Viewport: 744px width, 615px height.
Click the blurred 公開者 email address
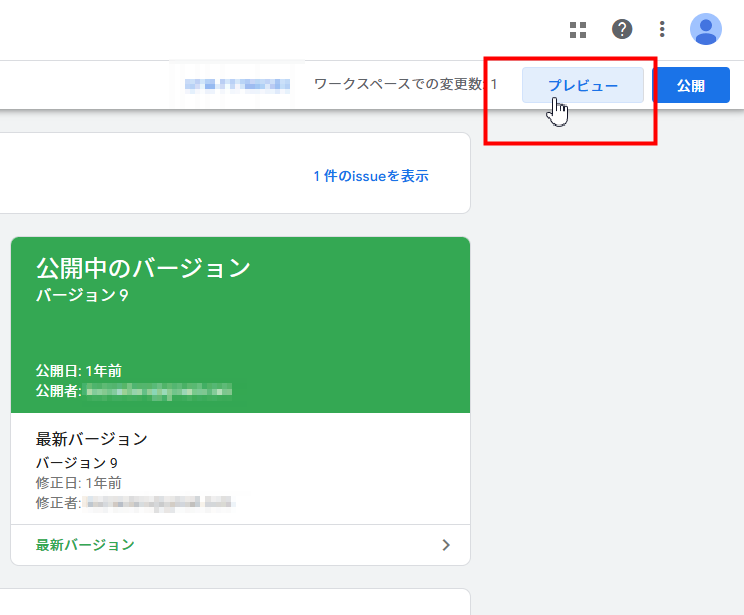pos(158,390)
